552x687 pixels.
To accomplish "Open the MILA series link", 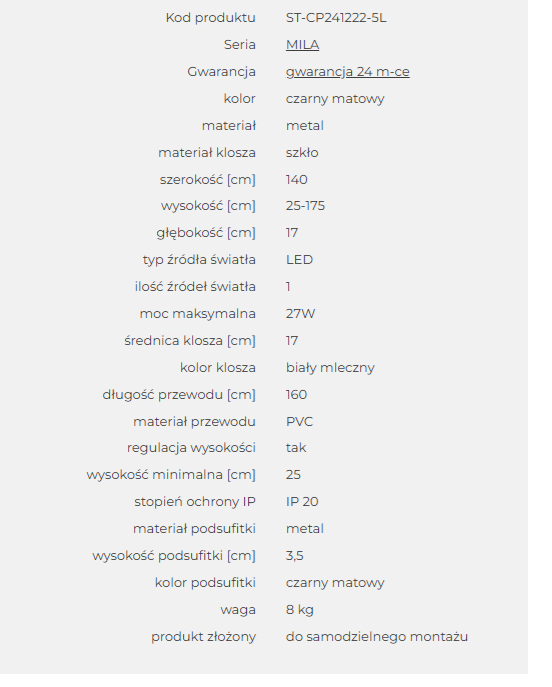I will click(x=302, y=45).
